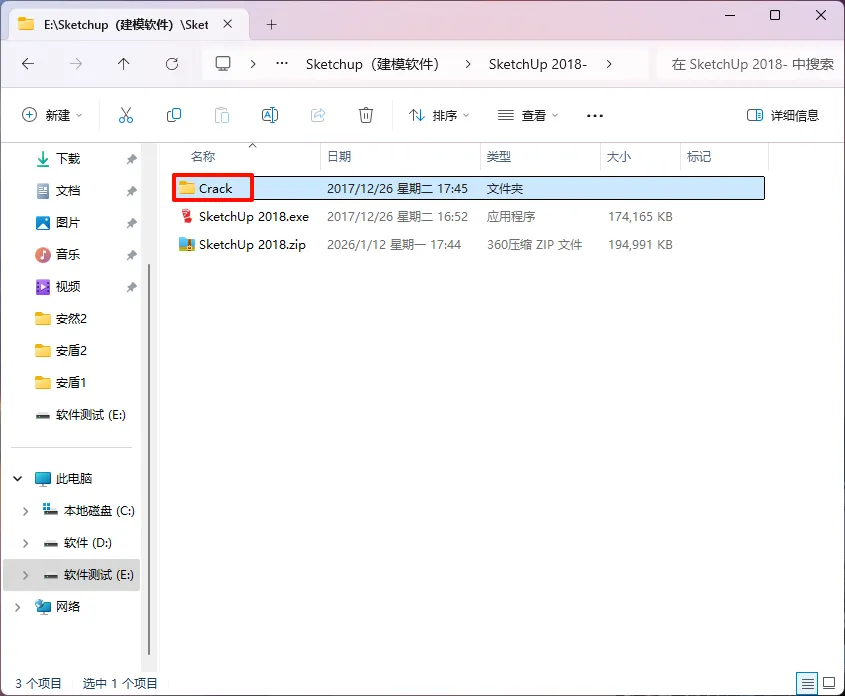Toggle the 详细信息 details pane
Screen dimensions: 845x696
click(782, 115)
